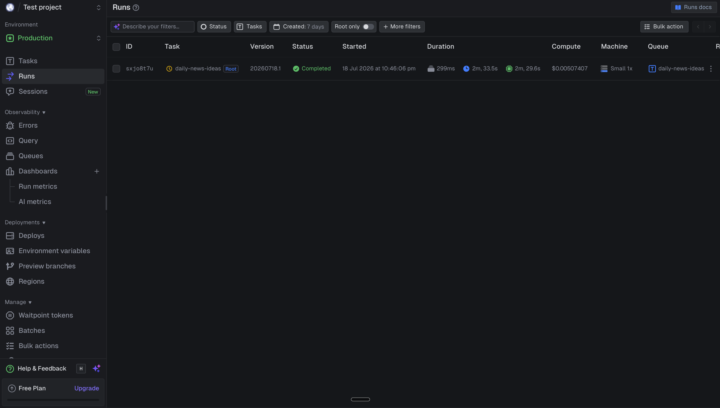Click the bottom panel resize handle
Screen dimensions: 720x408
(360, 399)
